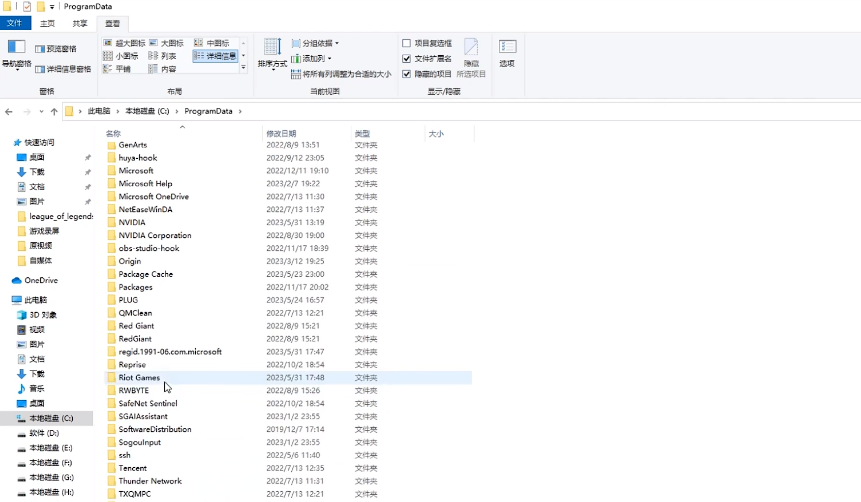Open Music (音乐) under This PC
861x502 pixels.
(x=31, y=388)
